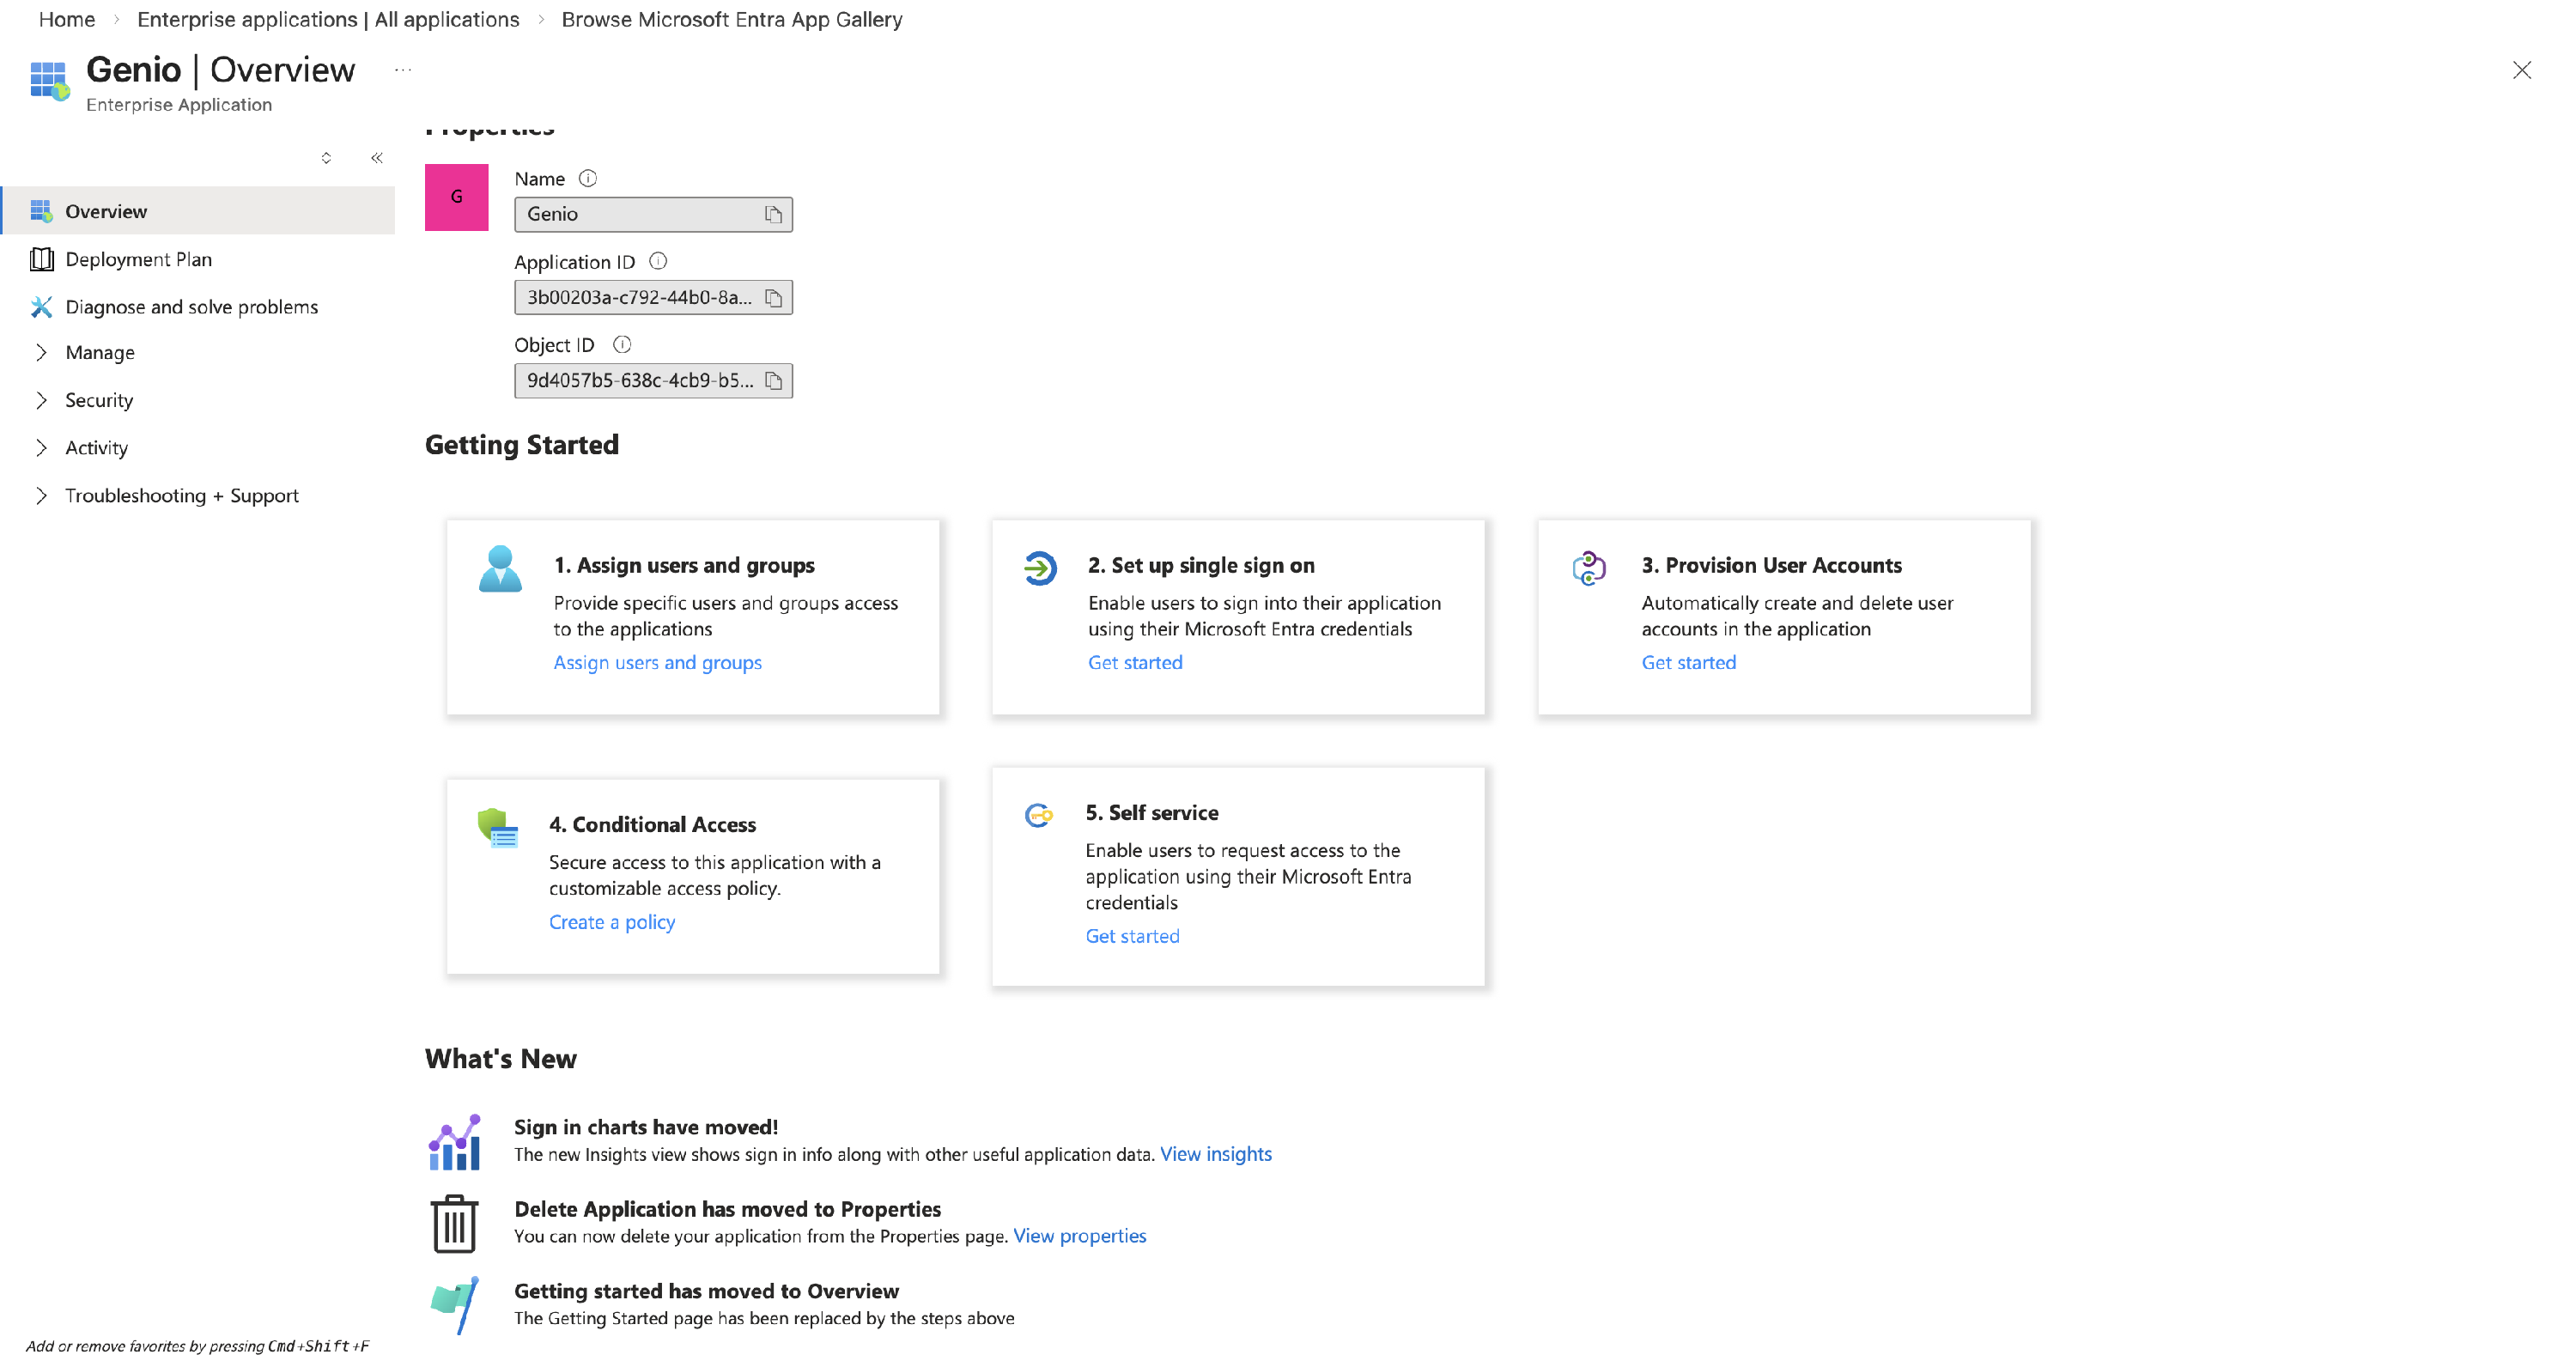Click the Assign users and groups person icon

500,570
